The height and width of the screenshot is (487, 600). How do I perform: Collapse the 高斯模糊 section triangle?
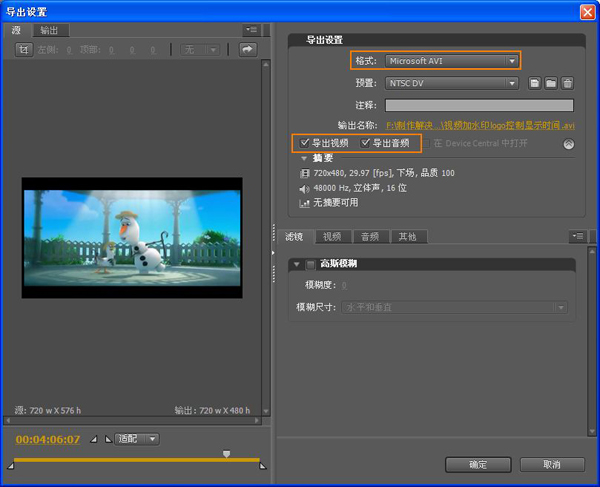(297, 264)
